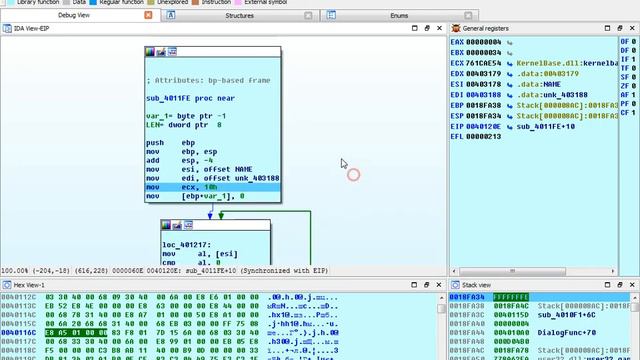Follow the EBP register jump arrow
Screen dimensions: 640x360
tap(510, 106)
